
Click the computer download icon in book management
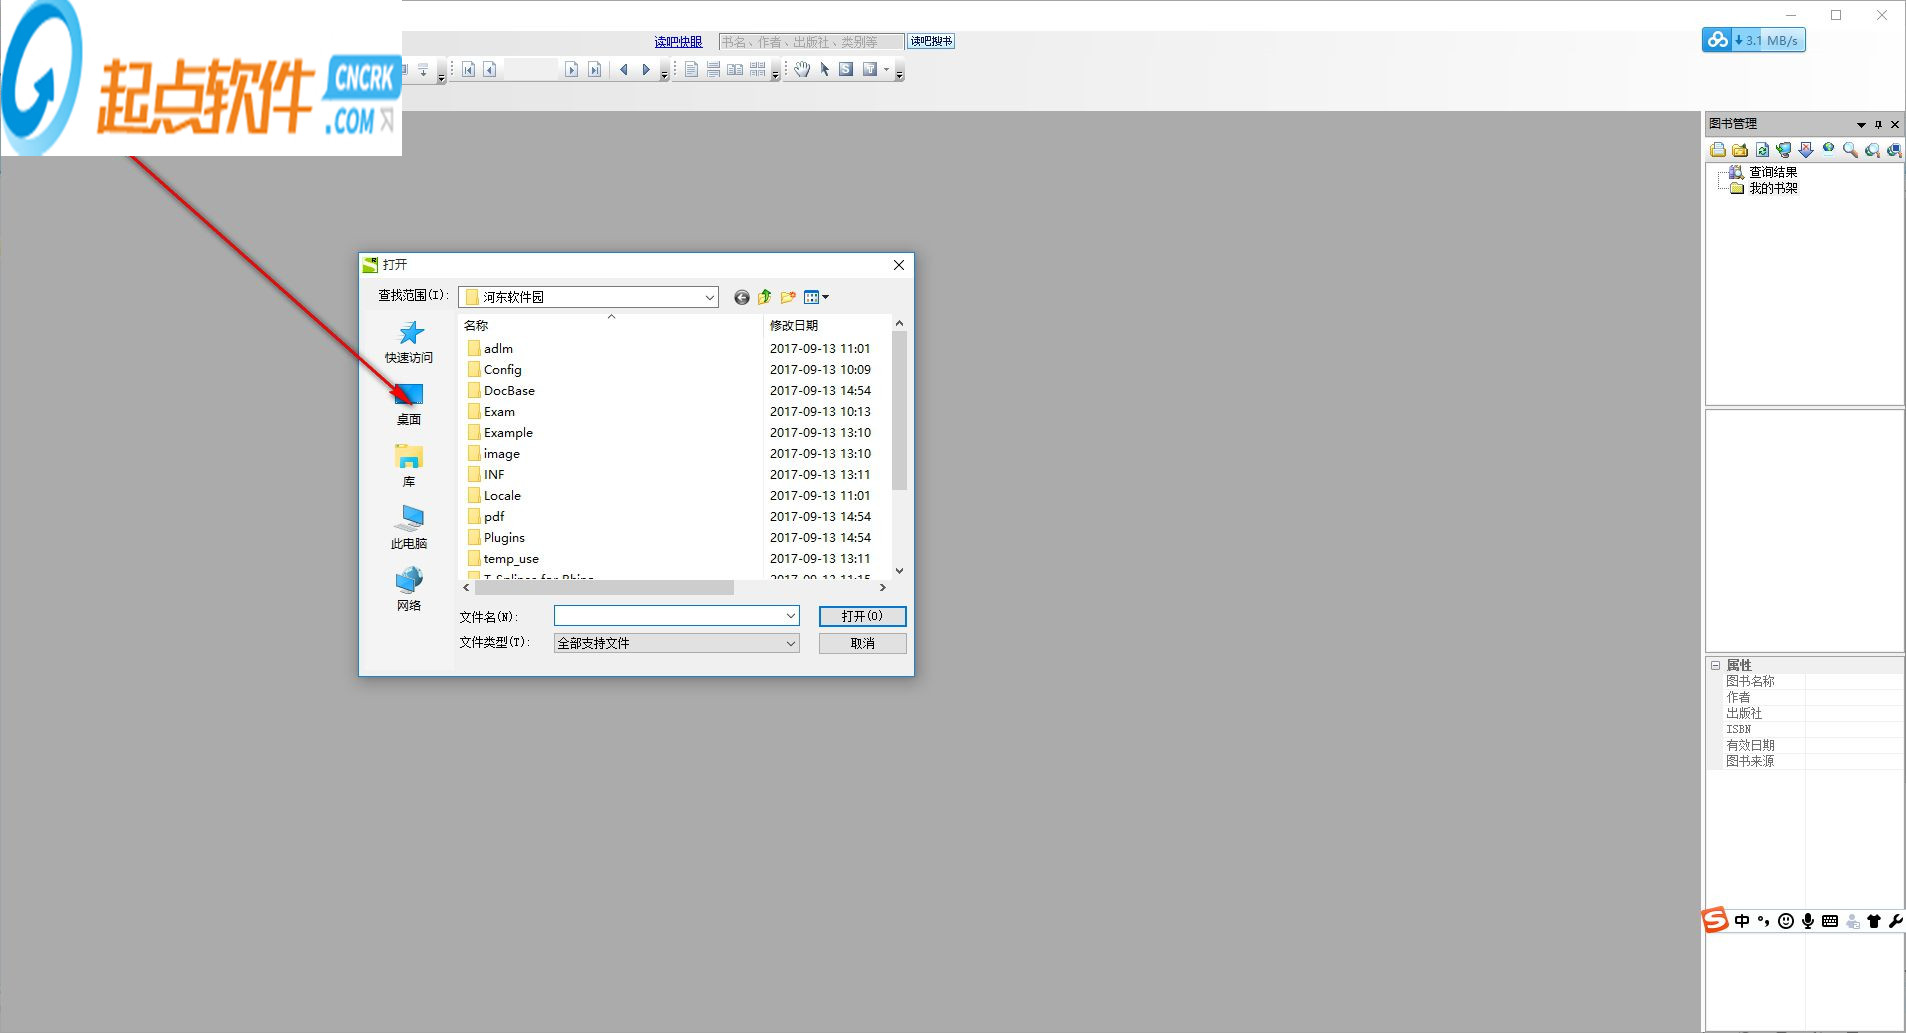coord(1784,150)
